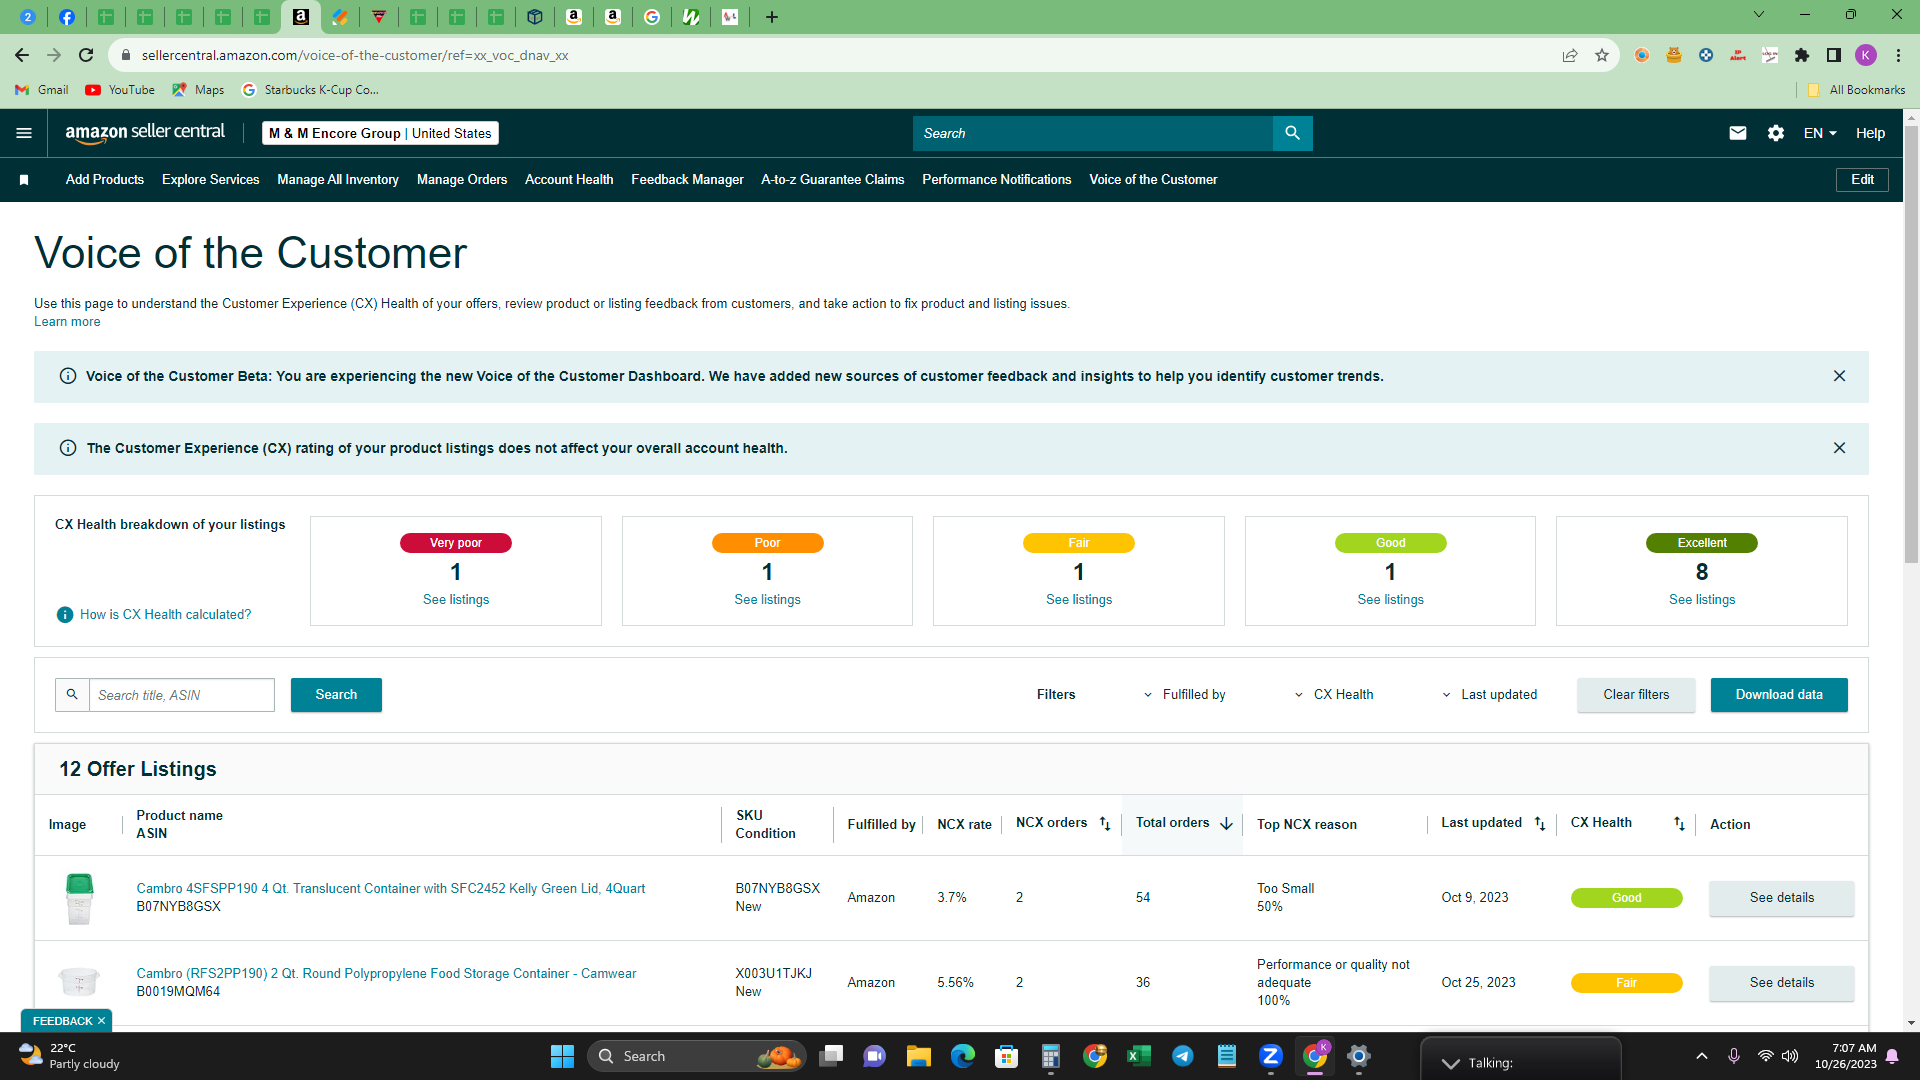
Task: Click the Fair CX Health badge in second row
Action: [1626, 983]
